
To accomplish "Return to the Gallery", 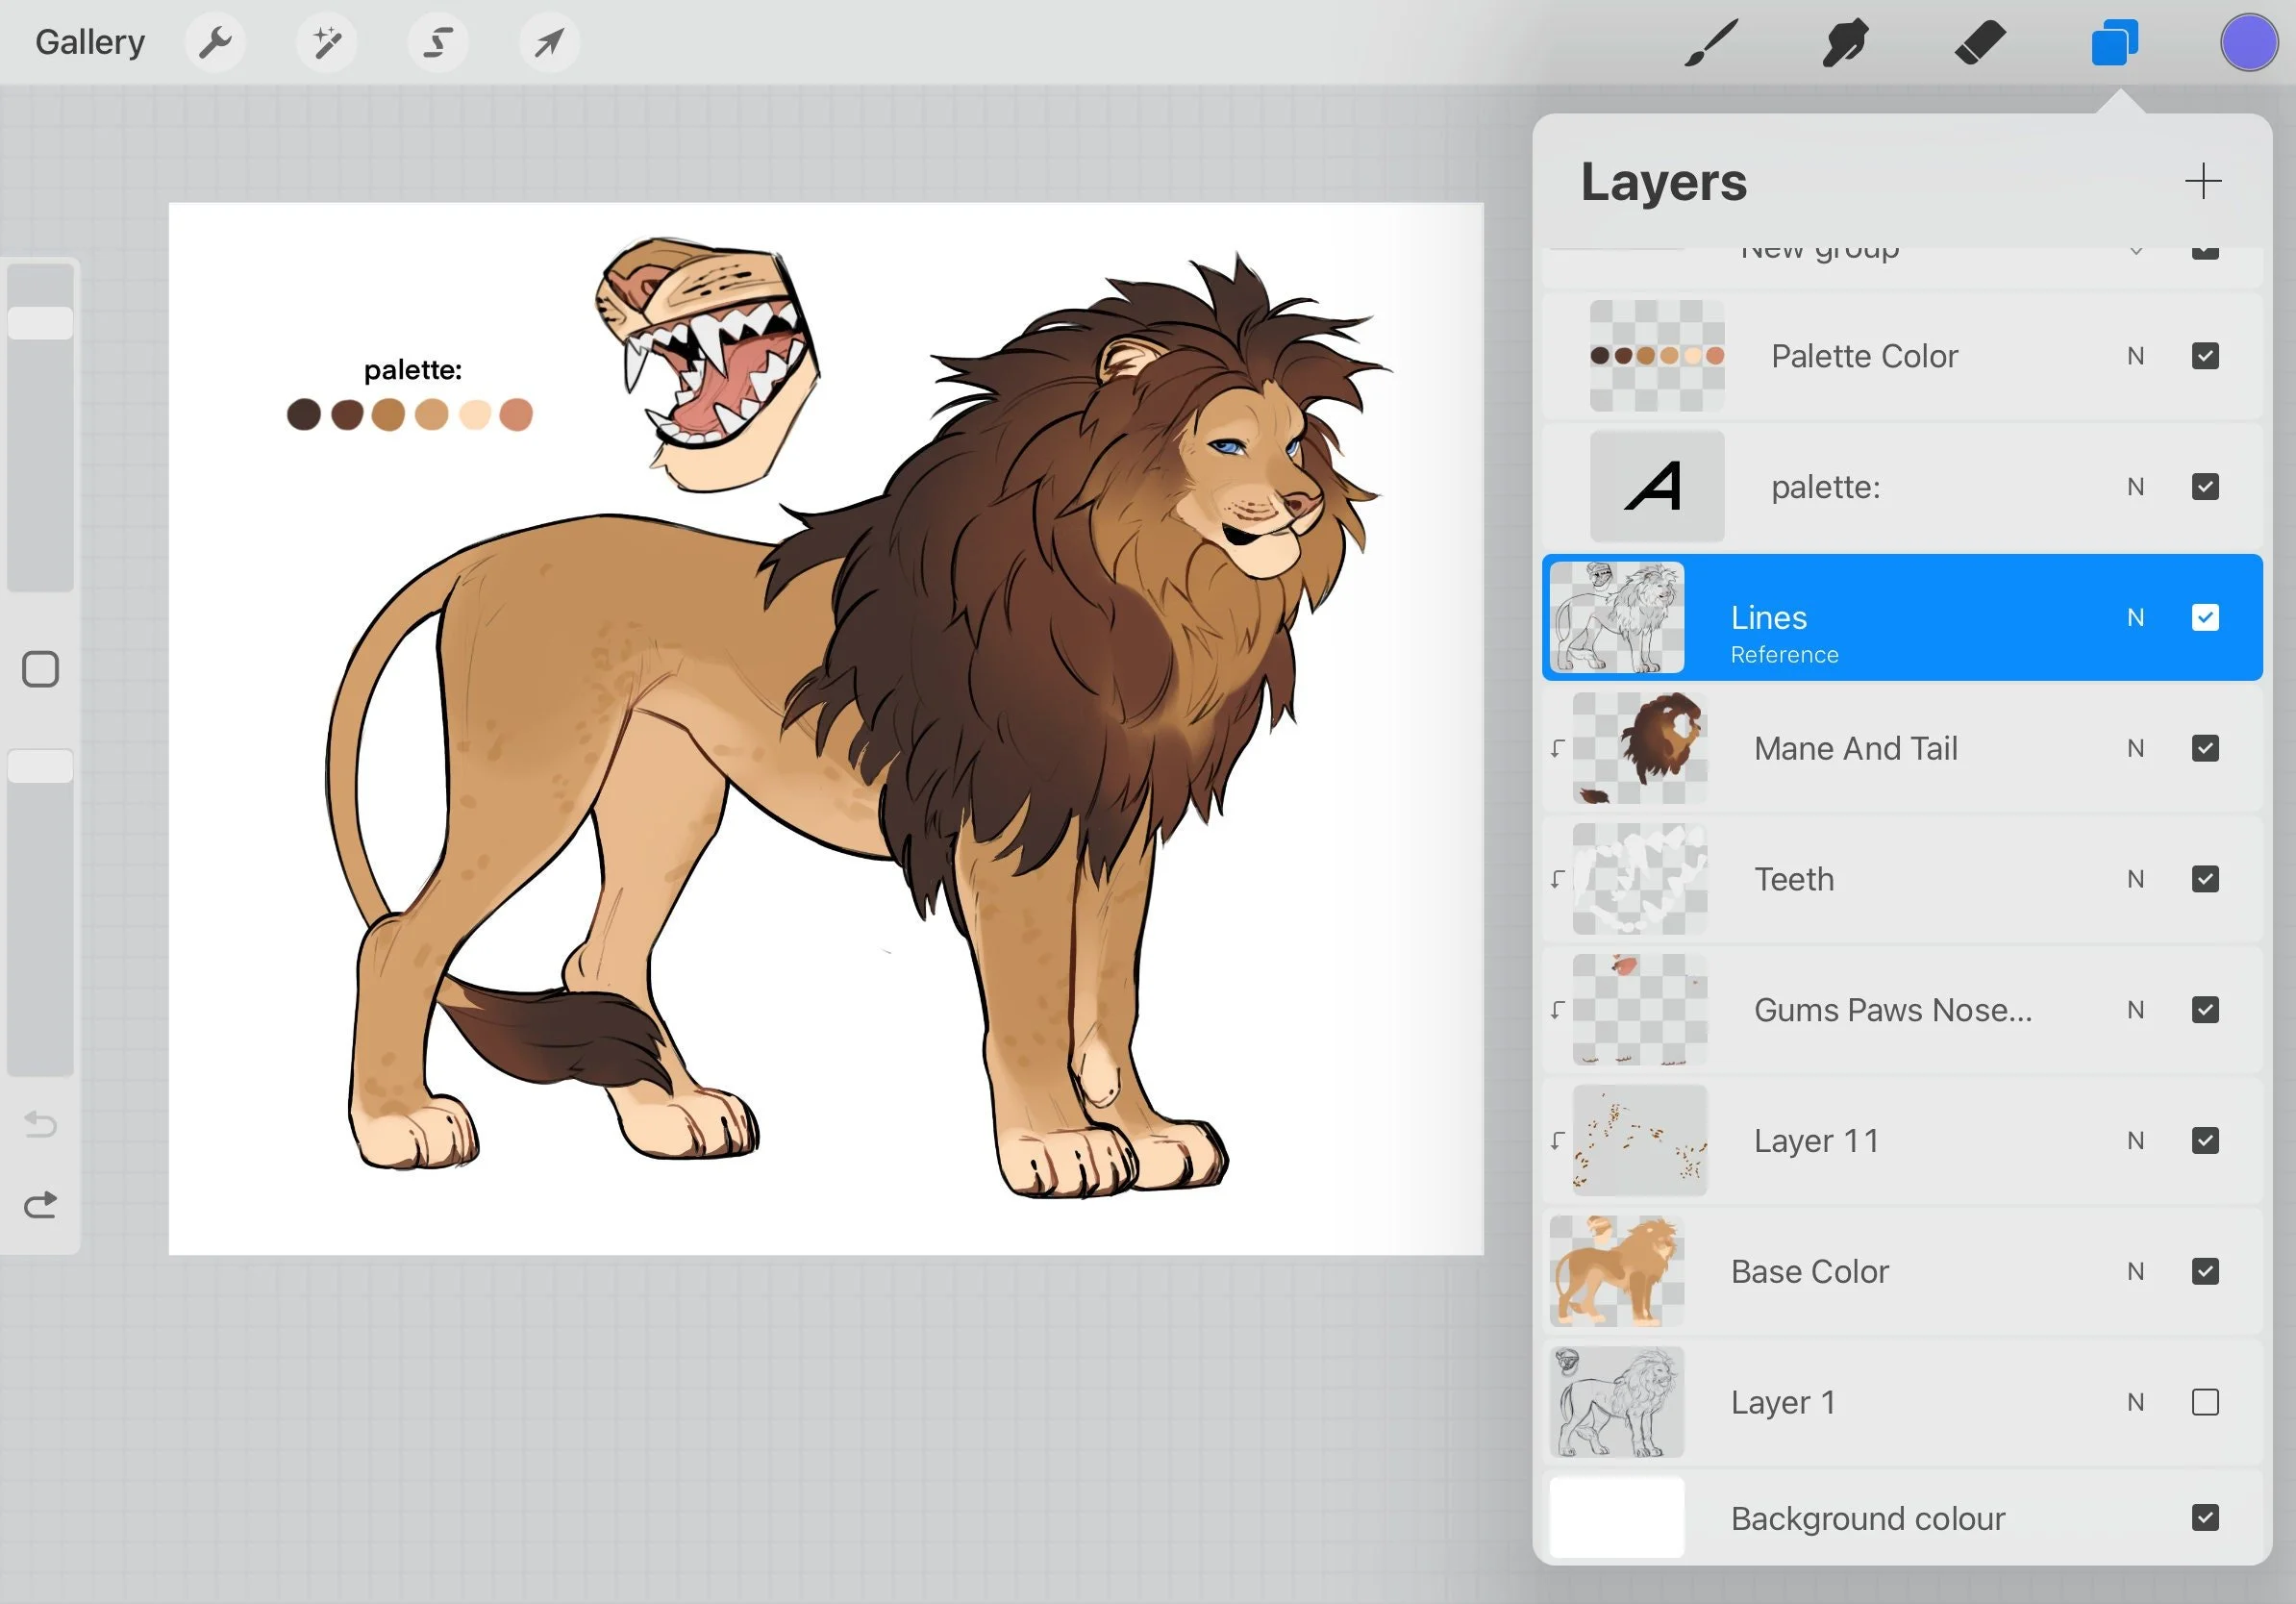I will (x=90, y=43).
